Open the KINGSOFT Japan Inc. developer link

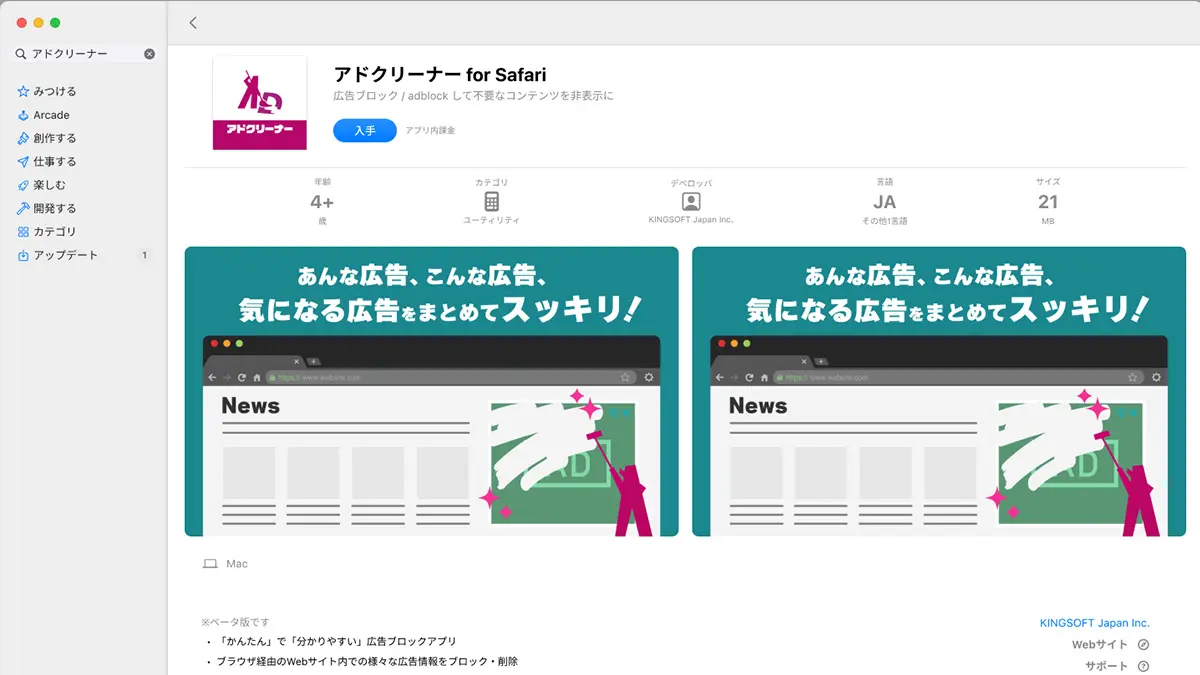point(1093,621)
